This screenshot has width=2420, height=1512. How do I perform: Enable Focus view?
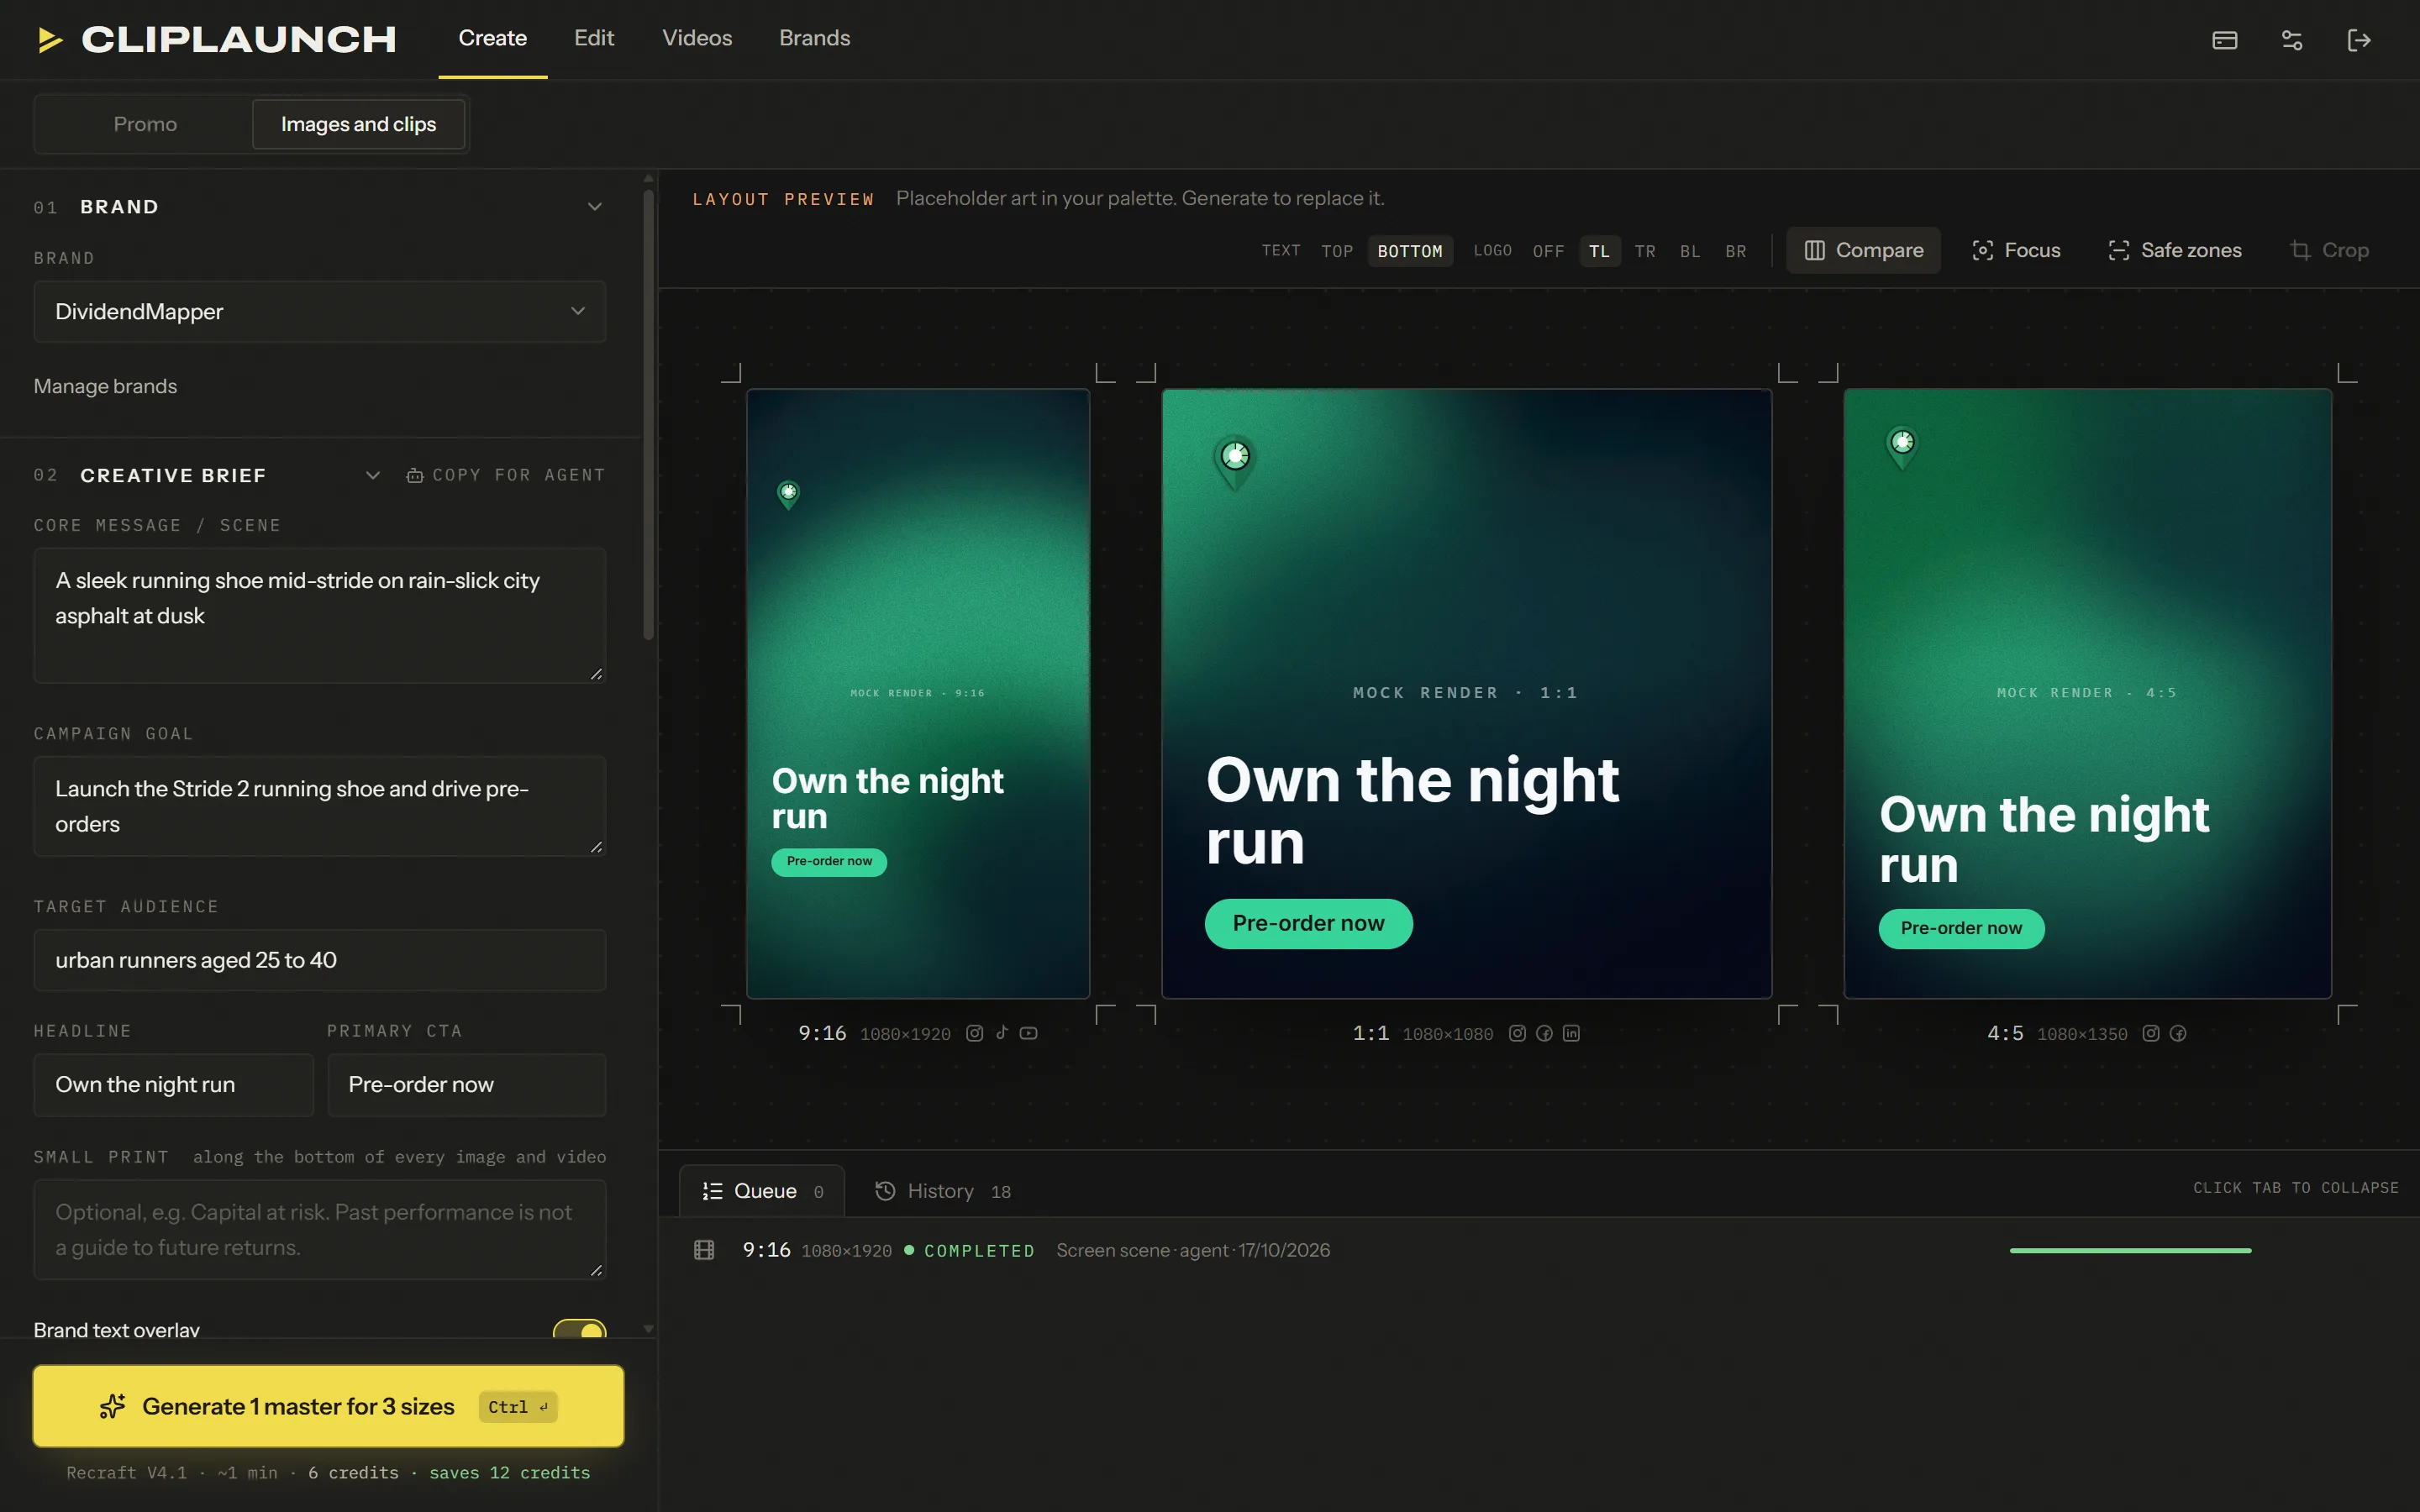(x=2016, y=250)
